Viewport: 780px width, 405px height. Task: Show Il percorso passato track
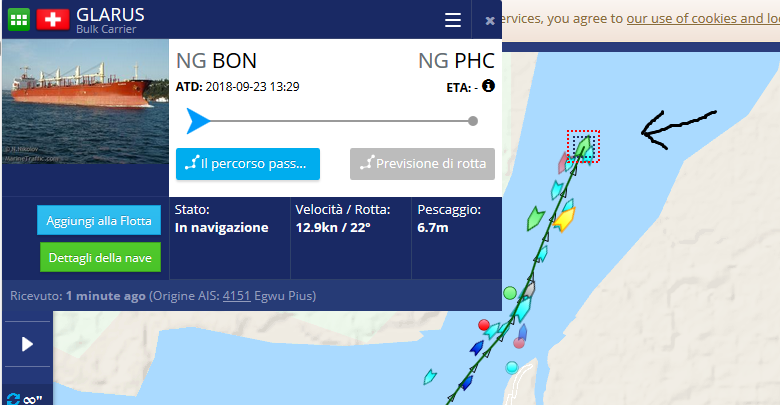248,164
